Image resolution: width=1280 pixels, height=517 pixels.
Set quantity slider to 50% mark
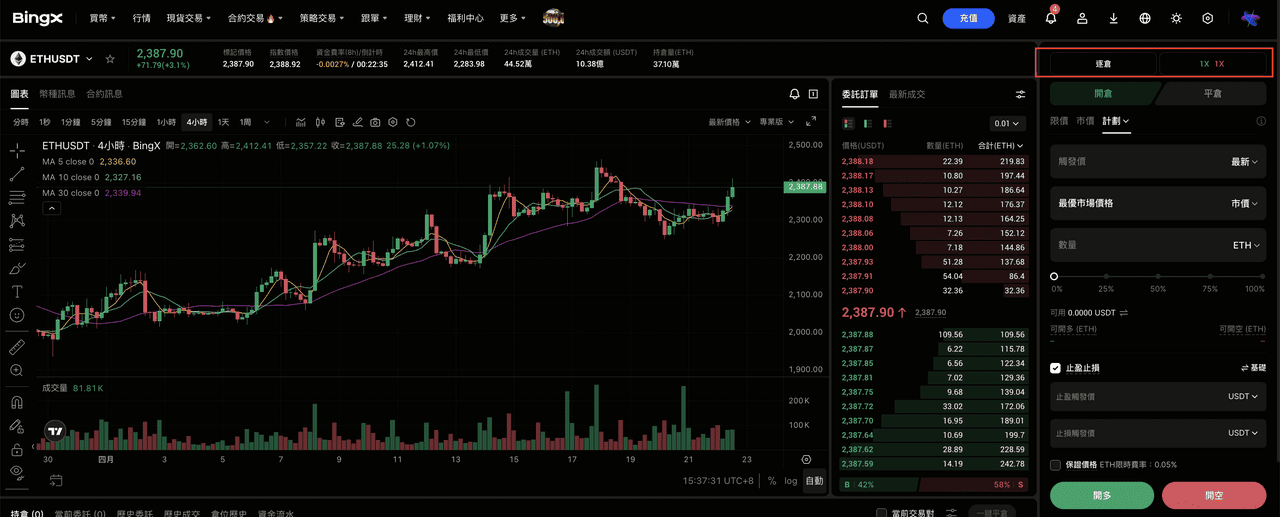point(1158,276)
